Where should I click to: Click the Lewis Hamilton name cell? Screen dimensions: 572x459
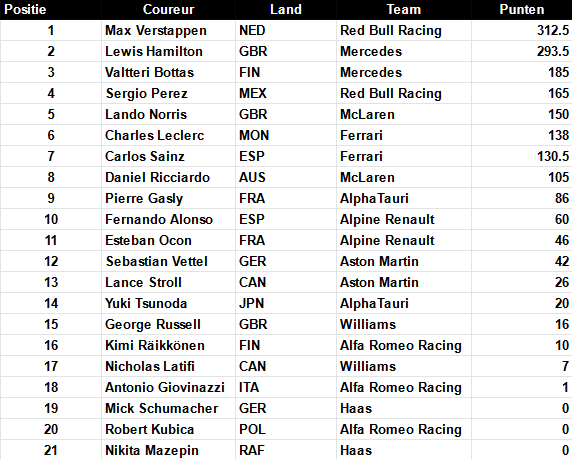(169, 51)
